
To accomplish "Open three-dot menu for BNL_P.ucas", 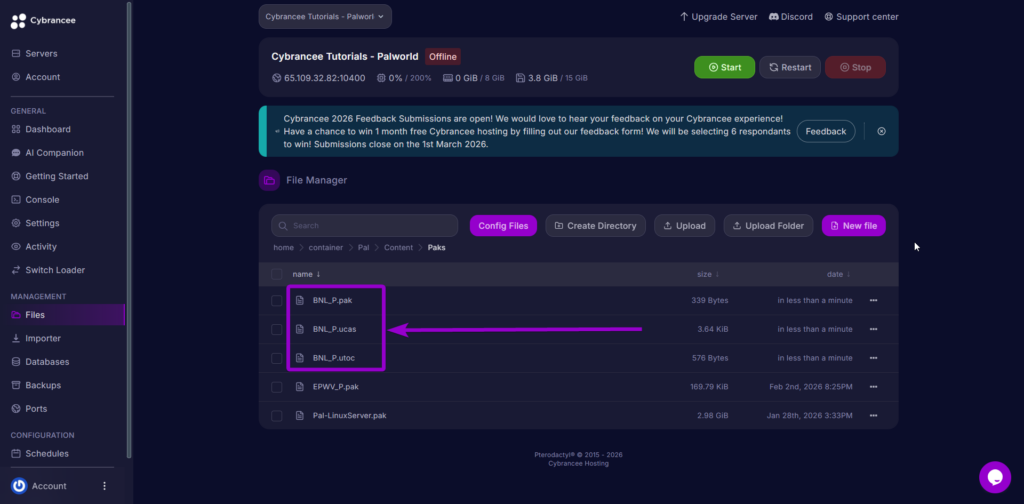I will click(x=873, y=329).
